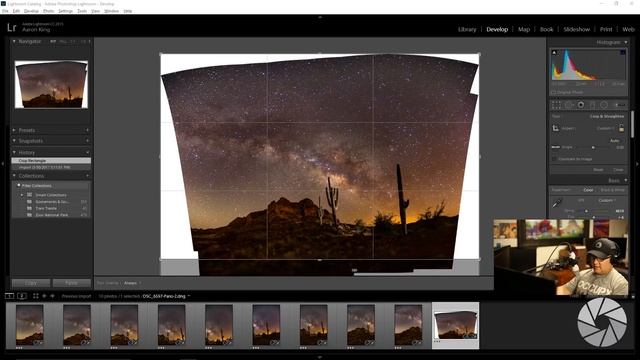The width and height of the screenshot is (640, 360).
Task: Select the Crop Overlay tool icon
Action: (556, 105)
